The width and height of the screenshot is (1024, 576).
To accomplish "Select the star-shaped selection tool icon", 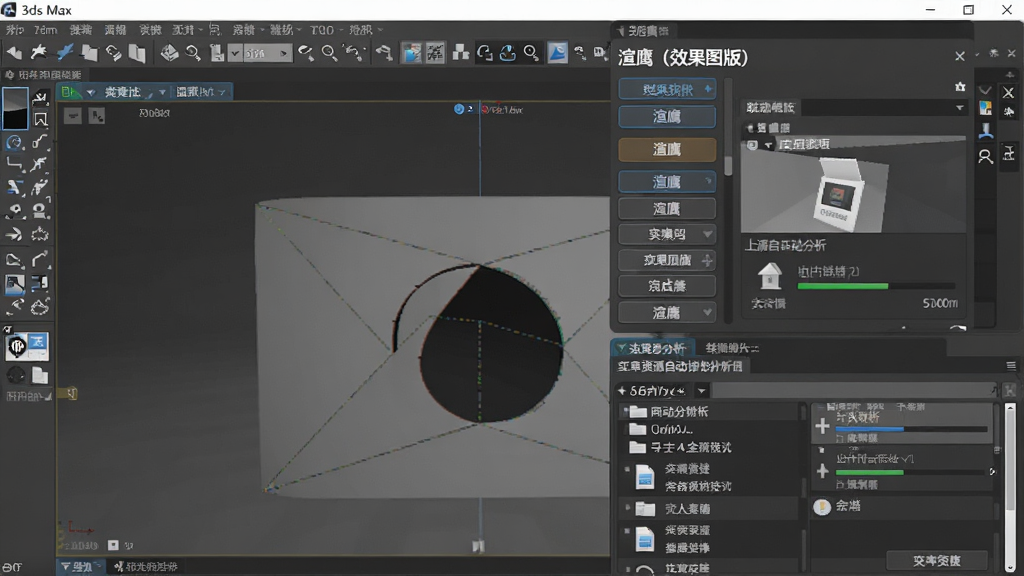I will [39, 53].
